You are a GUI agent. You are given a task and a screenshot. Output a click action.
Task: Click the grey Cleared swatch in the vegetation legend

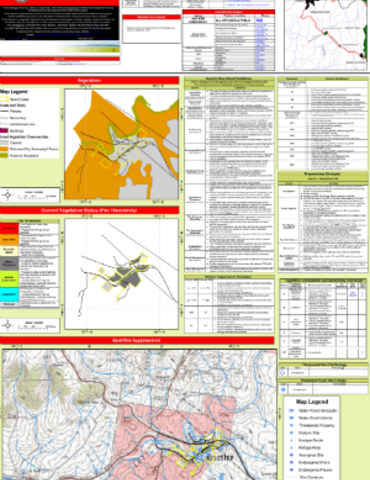4,143
